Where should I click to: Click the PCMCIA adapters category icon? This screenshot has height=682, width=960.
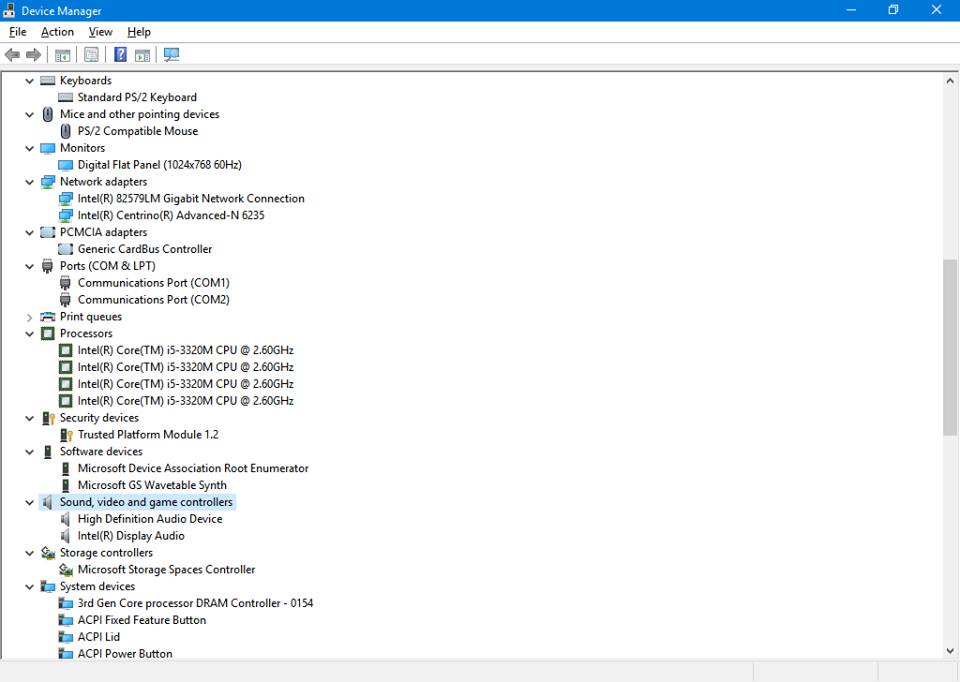click(x=48, y=233)
